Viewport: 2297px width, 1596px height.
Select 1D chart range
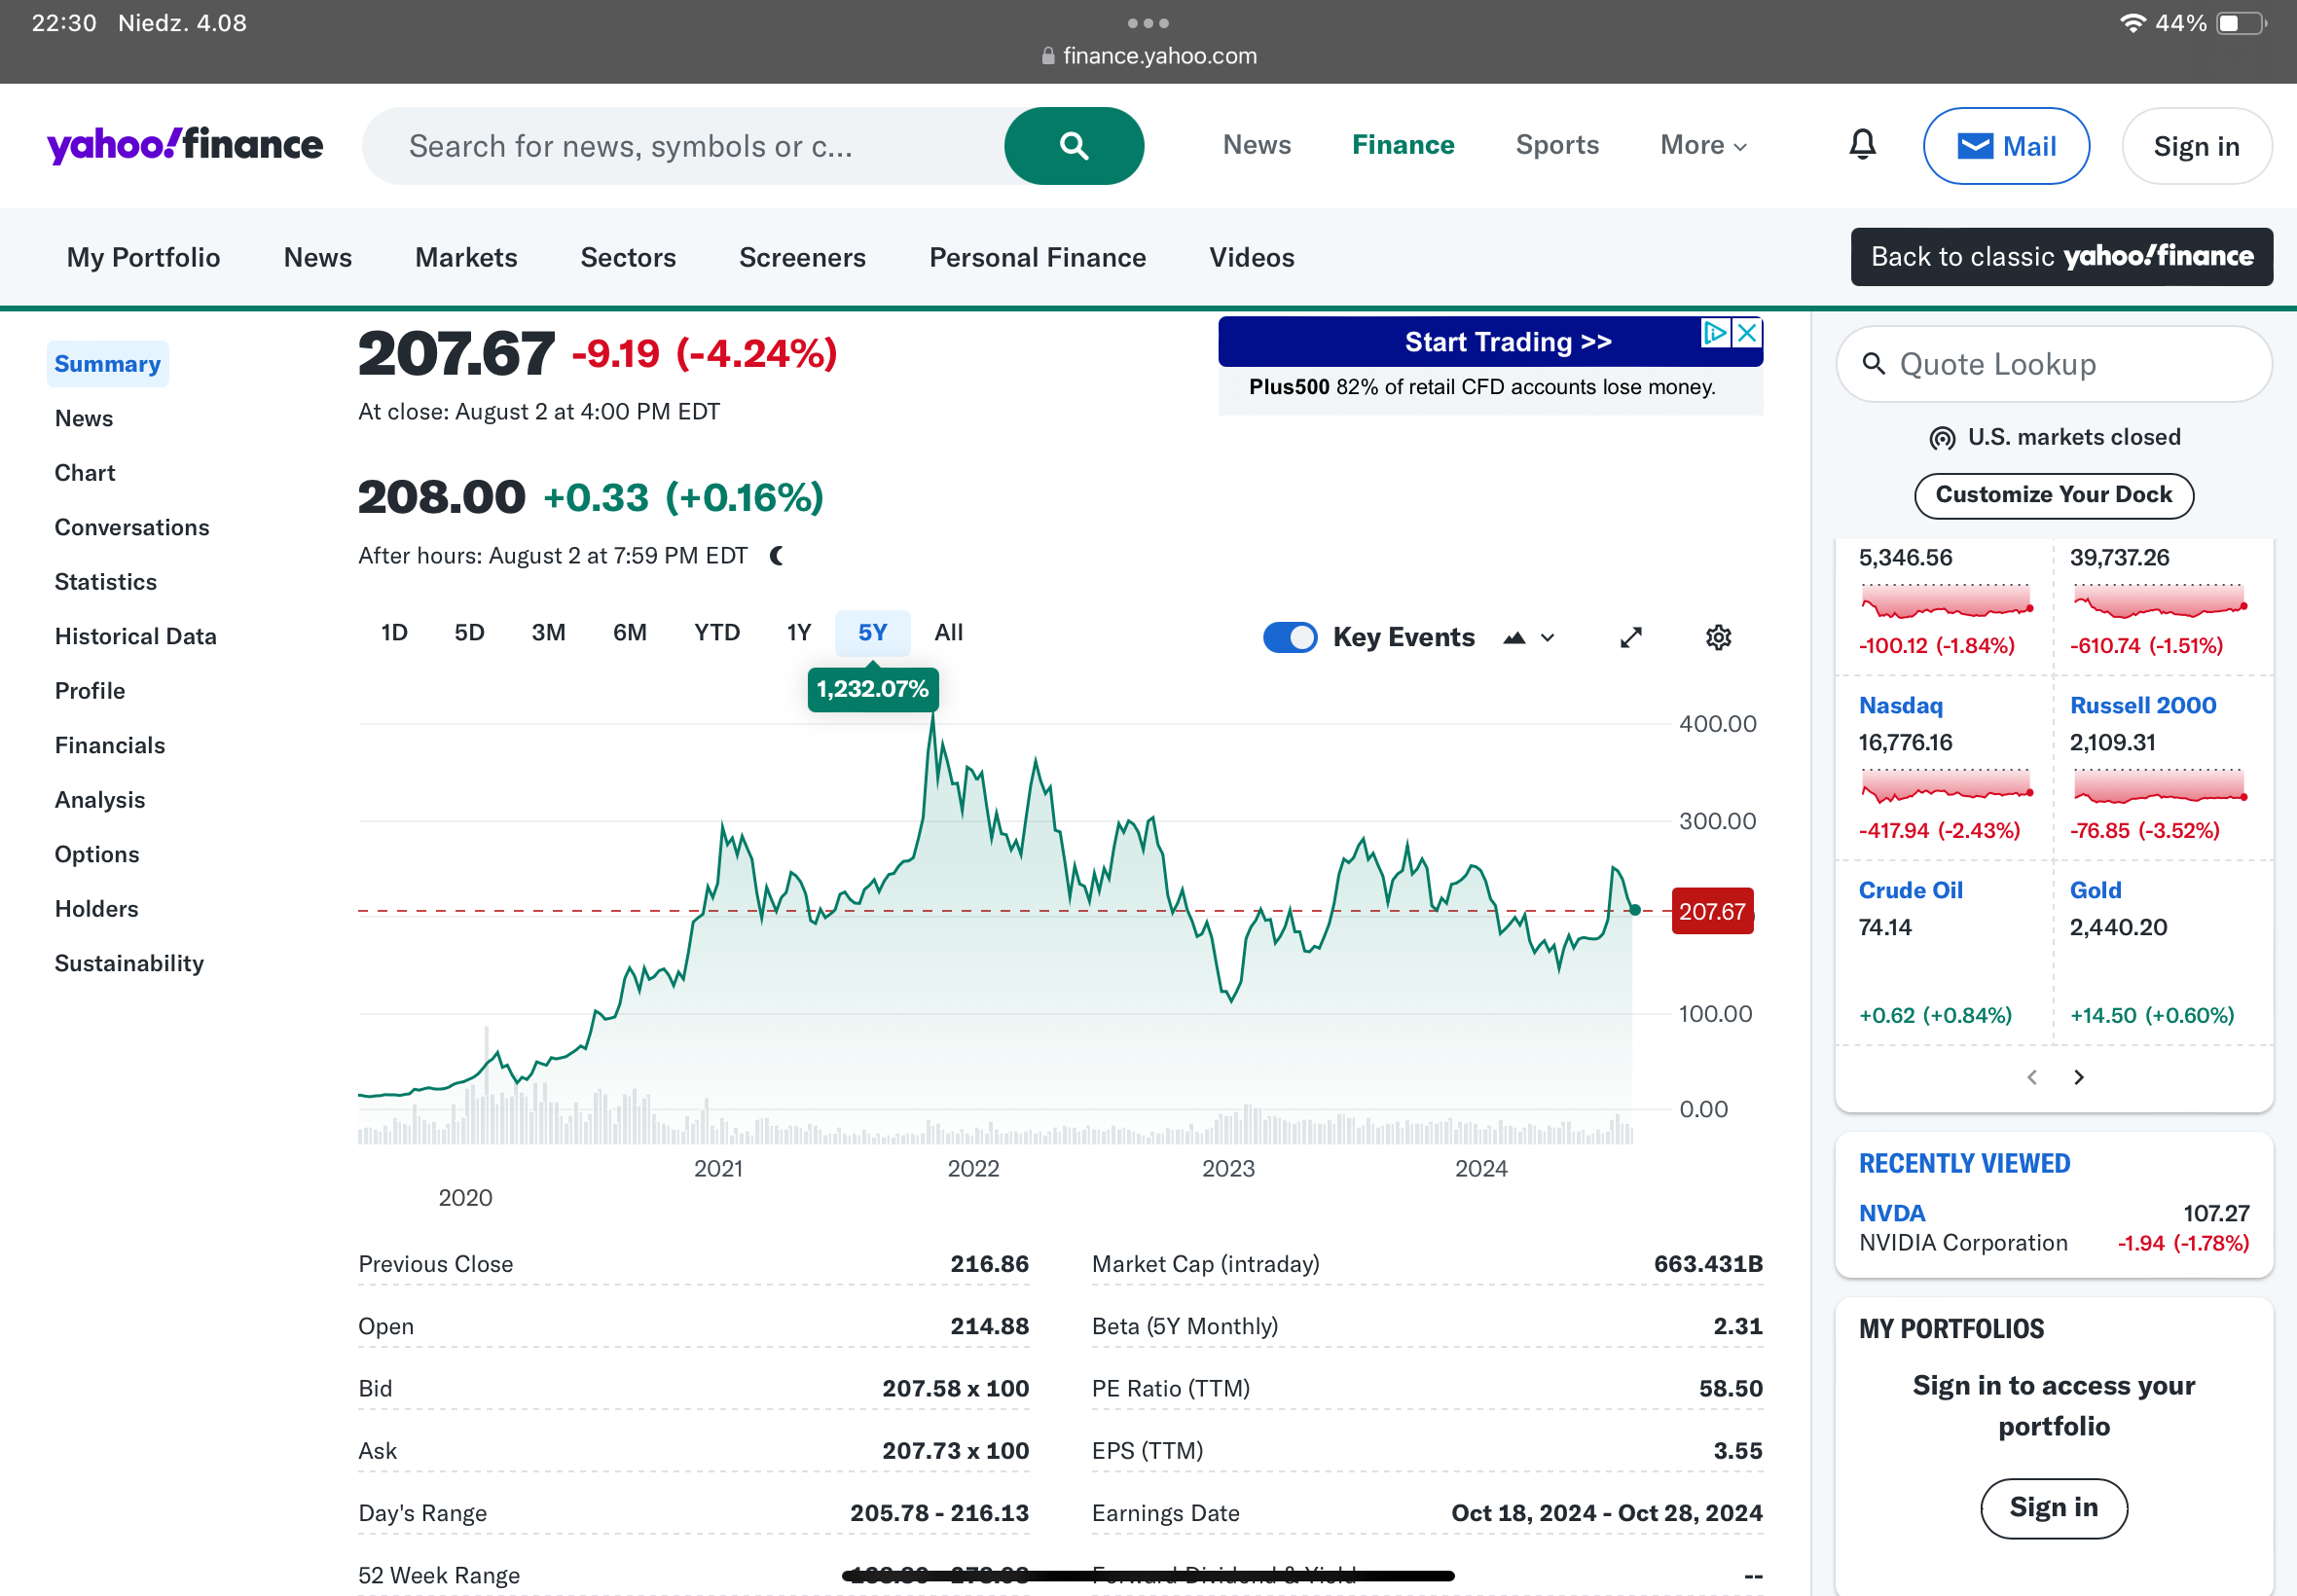point(394,632)
